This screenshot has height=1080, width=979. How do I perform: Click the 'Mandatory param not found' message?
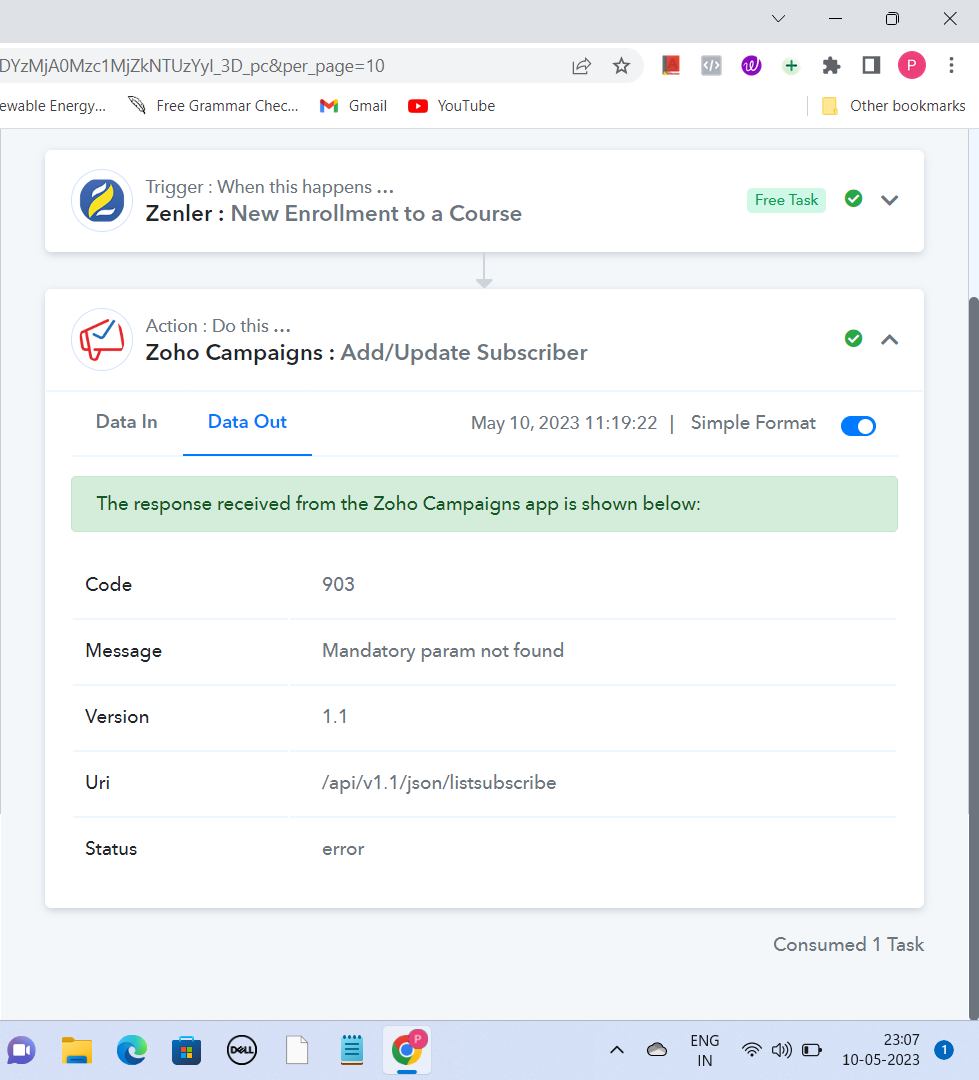(x=443, y=651)
